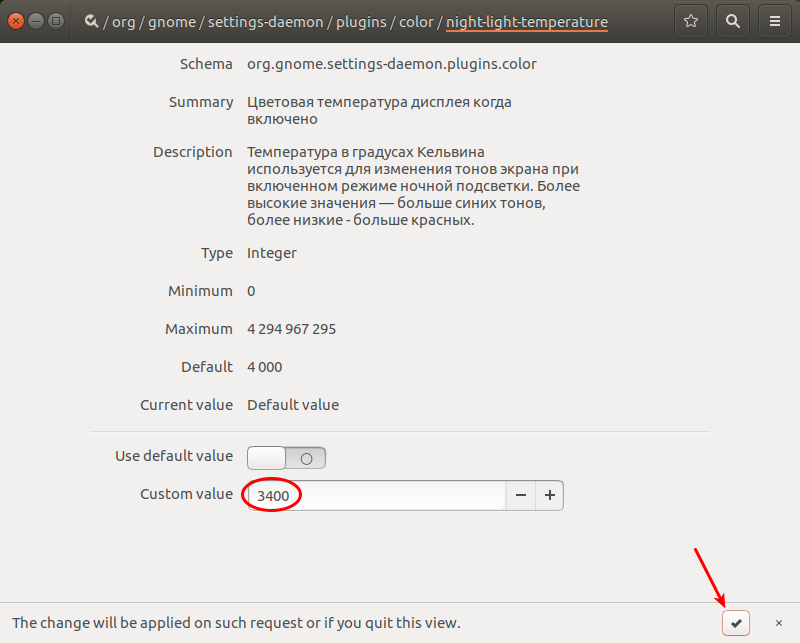Screen dimensions: 800x643
Task: Select 'night-light-temperature' key in path bar
Action: click(527, 22)
